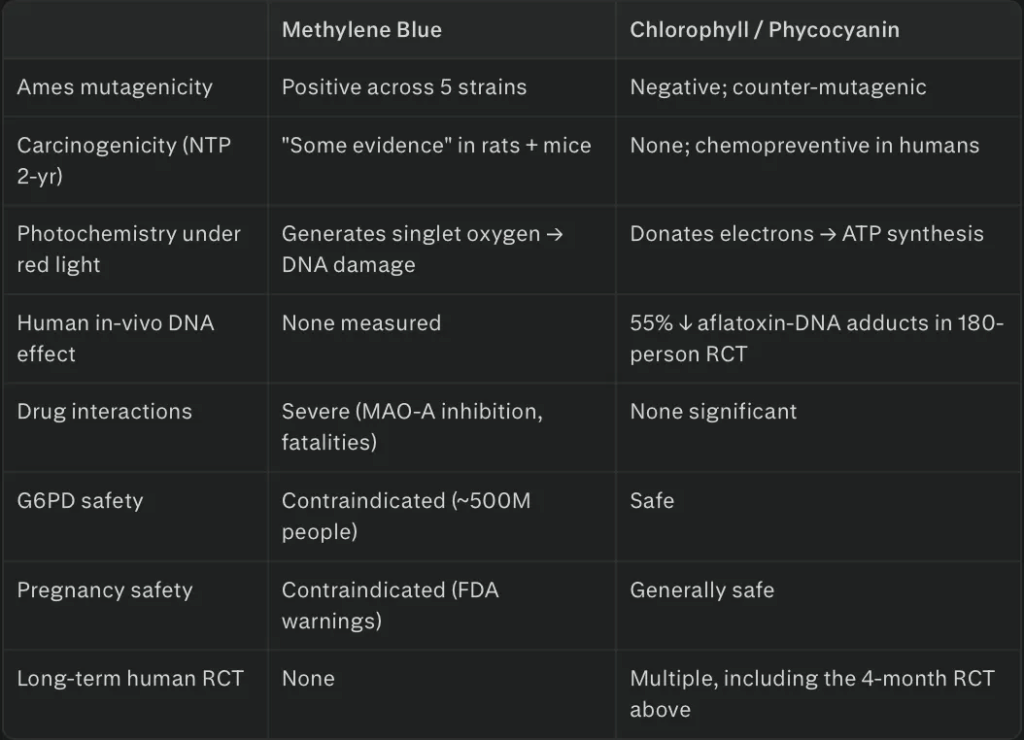Click the Ames mutagenicity row label

coord(115,88)
